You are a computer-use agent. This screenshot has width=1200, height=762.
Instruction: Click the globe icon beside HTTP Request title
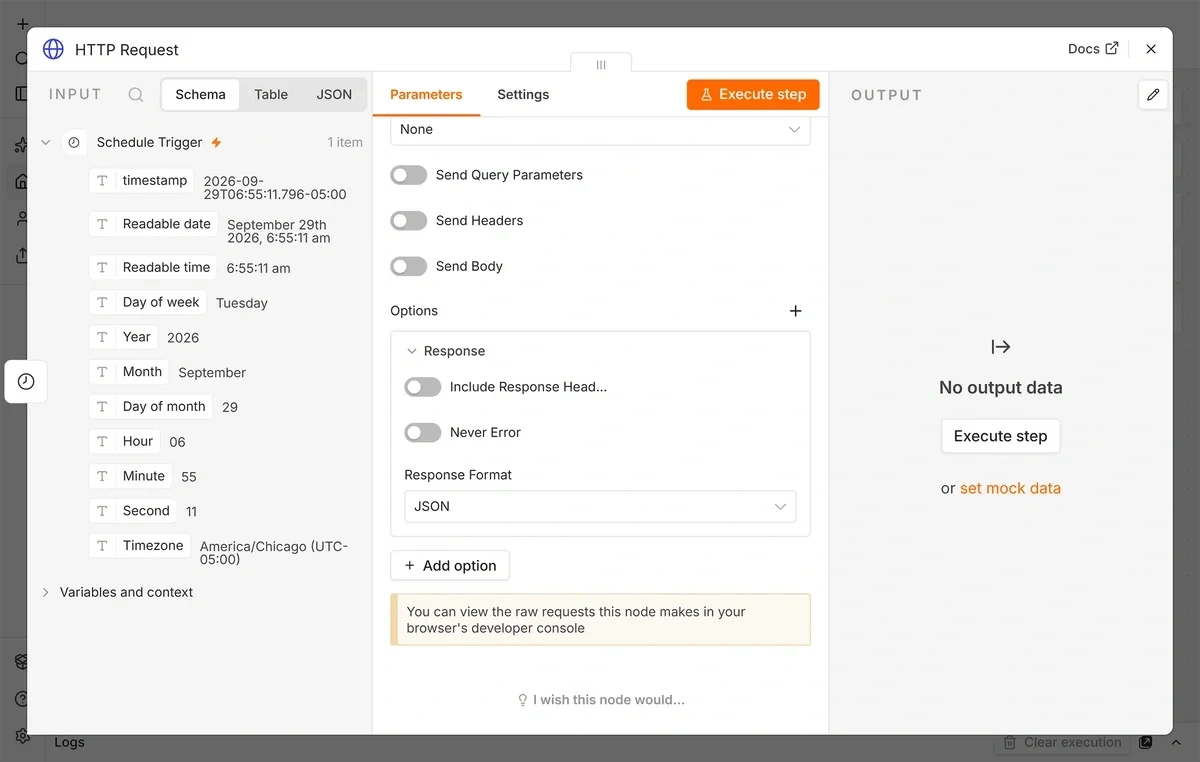[x=53, y=49]
